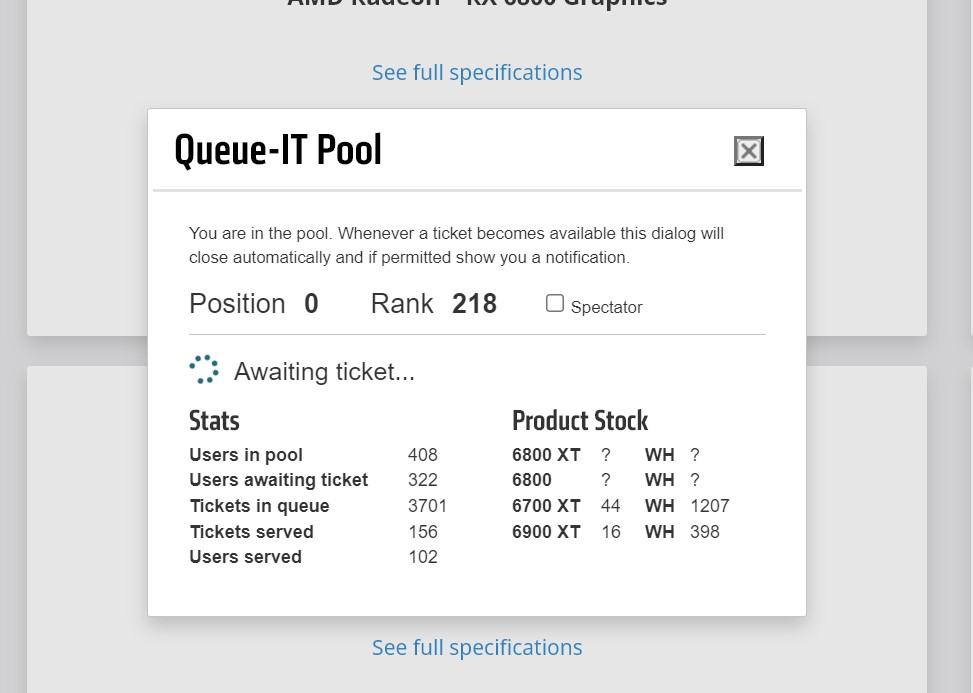Click the Spectator label text
This screenshot has height=693, width=973.
click(606, 307)
